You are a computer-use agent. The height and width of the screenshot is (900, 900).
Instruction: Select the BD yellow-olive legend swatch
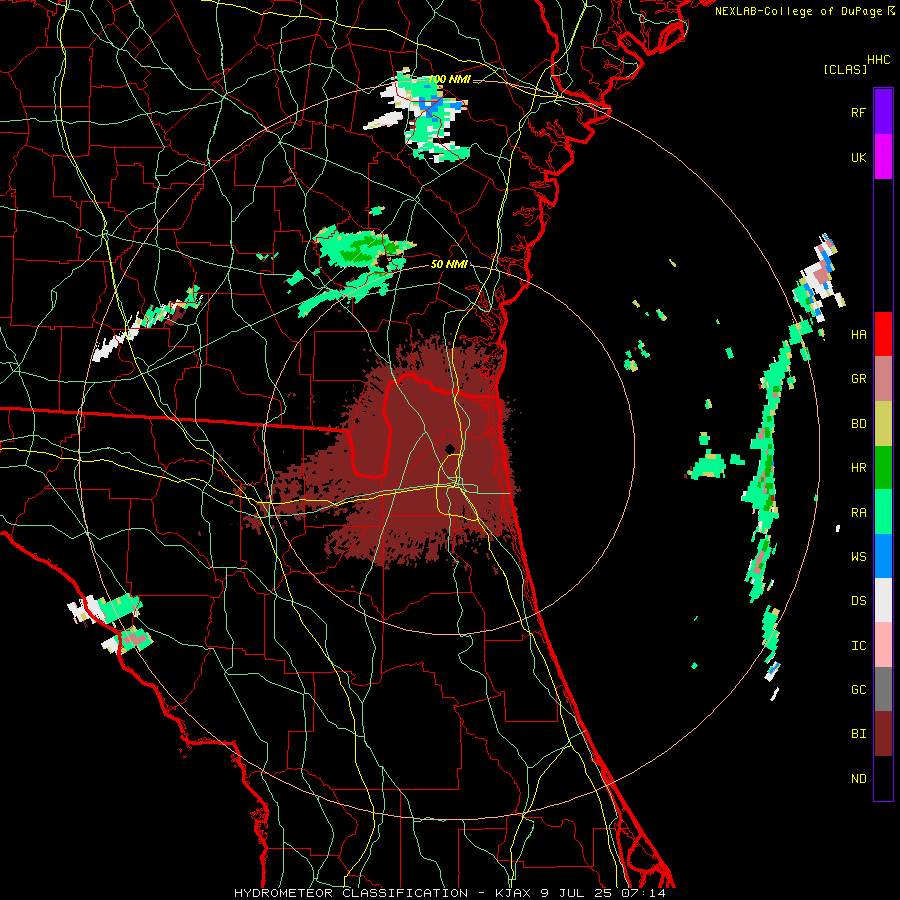pyautogui.click(x=883, y=424)
